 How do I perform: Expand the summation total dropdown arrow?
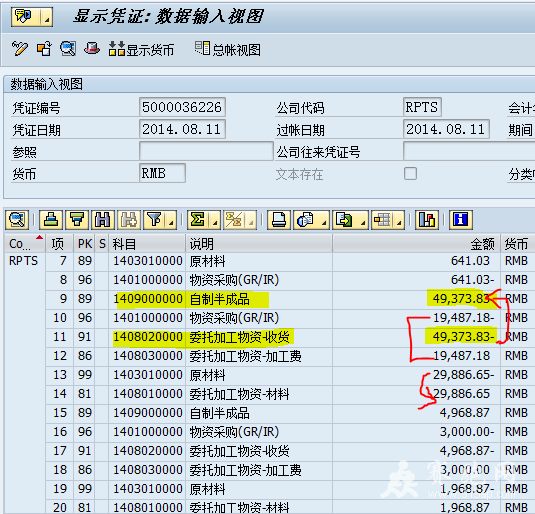(215, 220)
